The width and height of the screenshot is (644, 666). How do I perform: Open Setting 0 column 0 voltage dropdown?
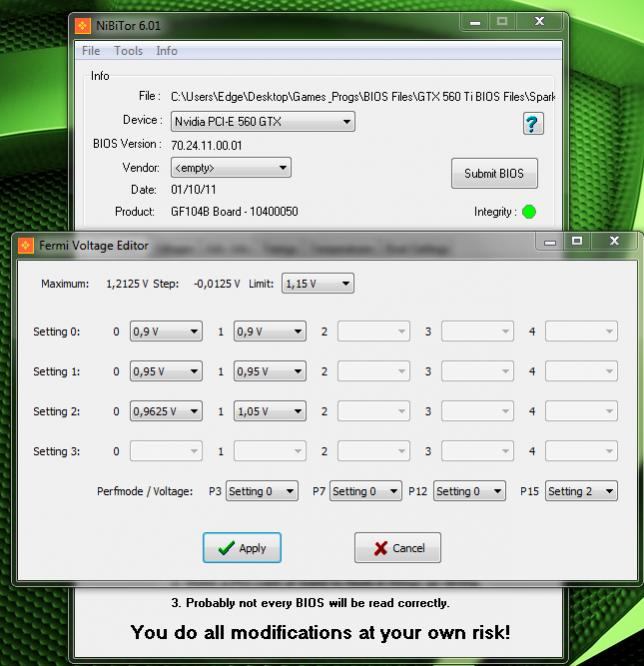(x=166, y=331)
